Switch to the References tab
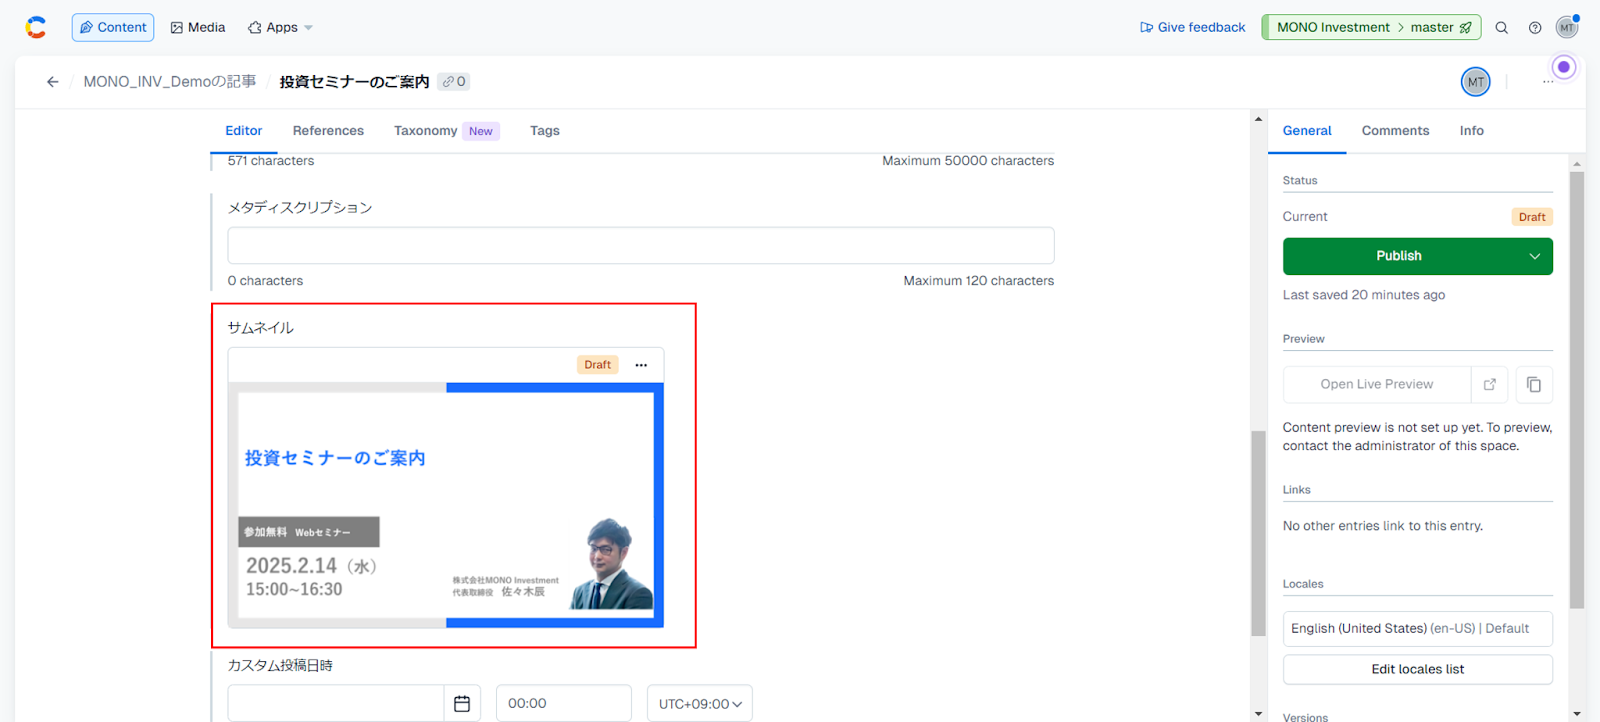Image resolution: width=1600 pixels, height=722 pixels. pyautogui.click(x=328, y=131)
